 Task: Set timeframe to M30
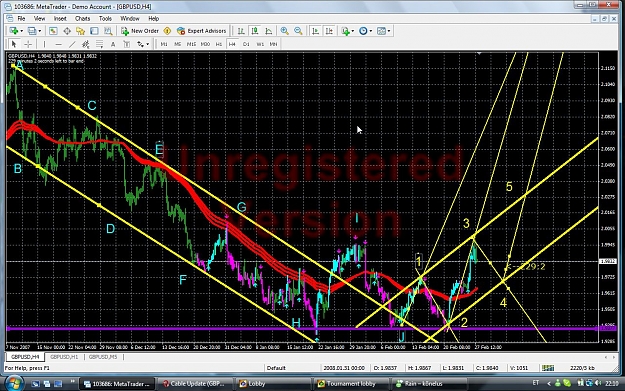[x=205, y=44]
